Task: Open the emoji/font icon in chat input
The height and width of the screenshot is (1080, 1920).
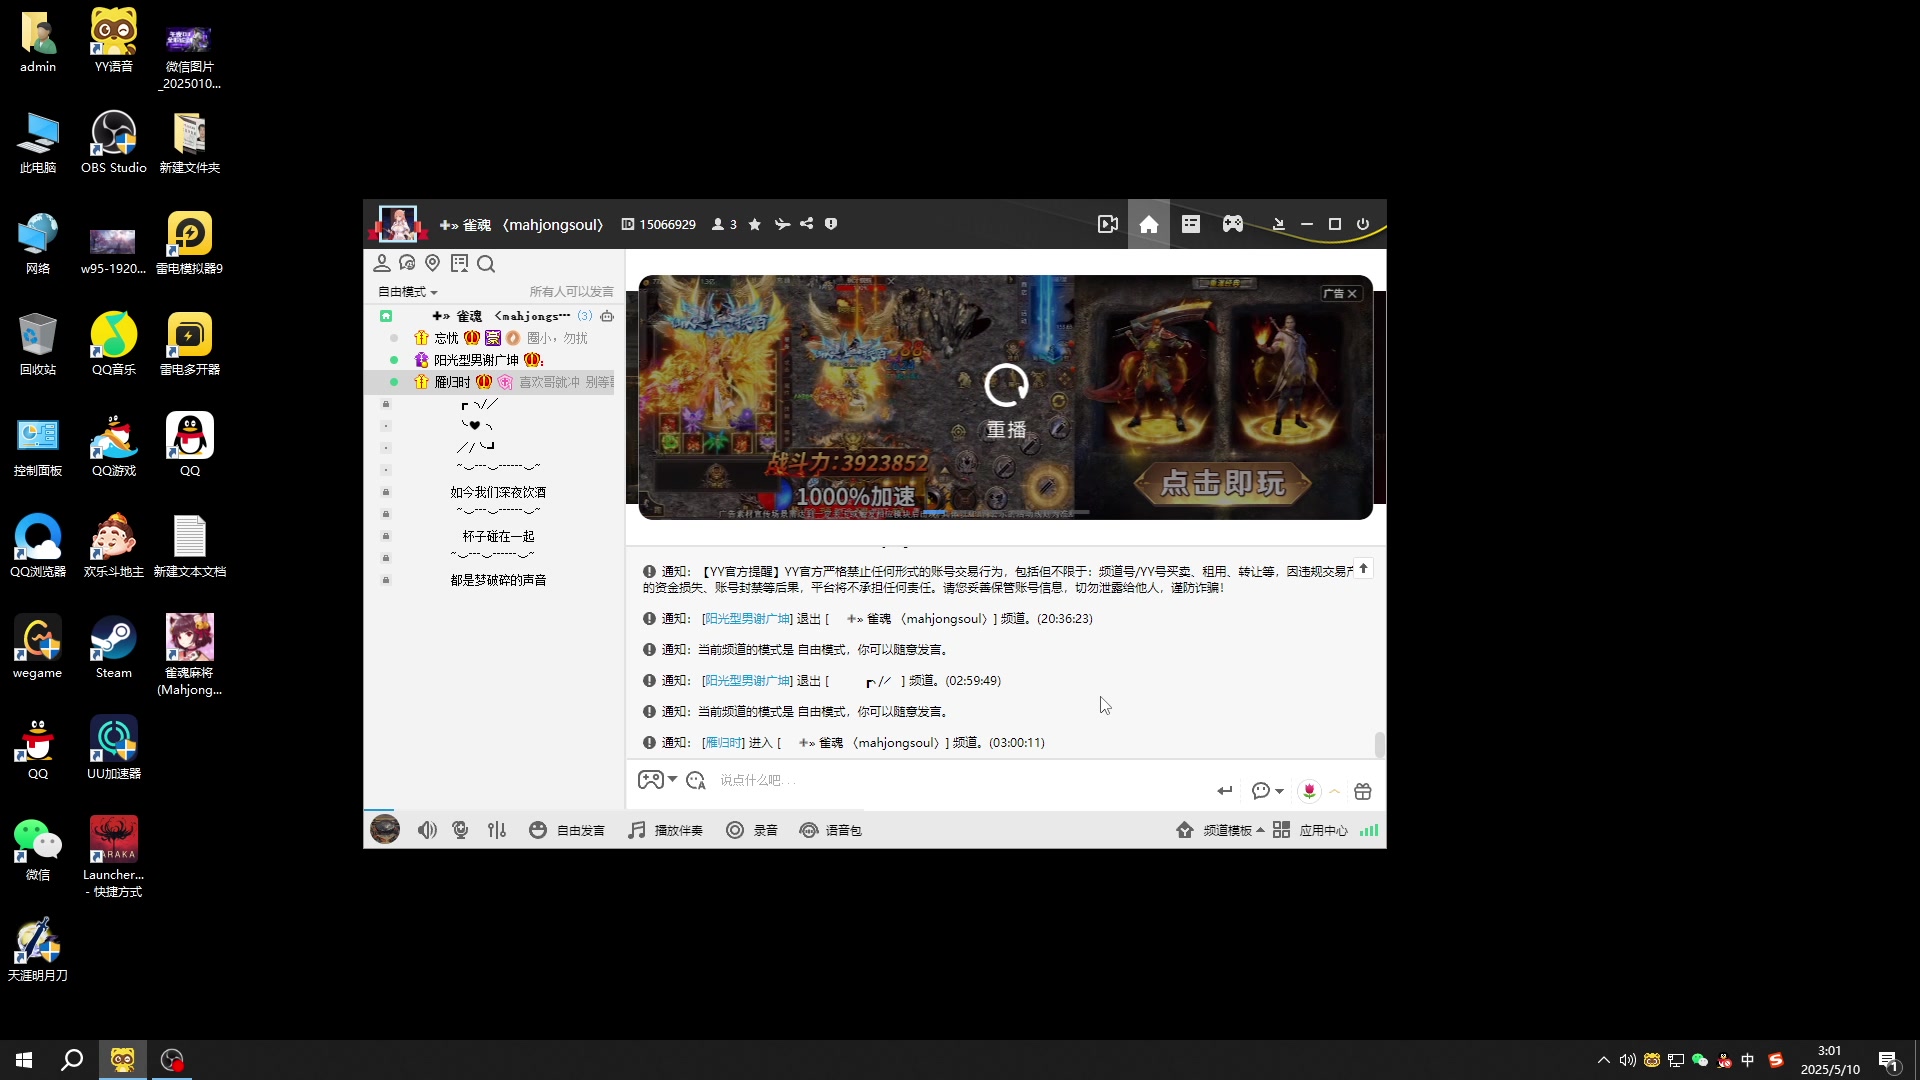Action: click(x=696, y=780)
